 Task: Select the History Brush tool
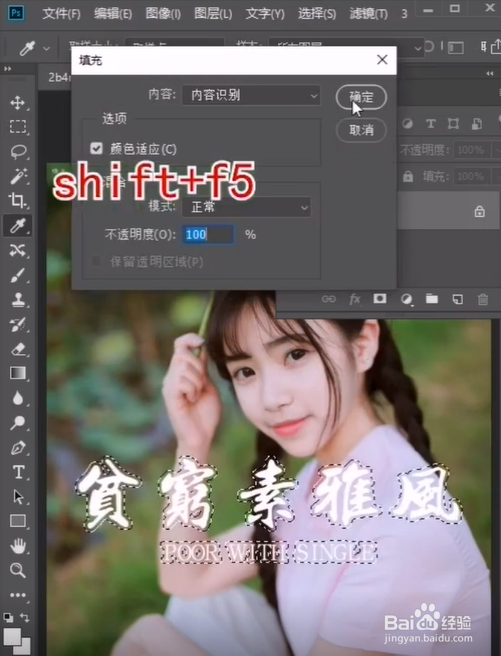point(18,324)
